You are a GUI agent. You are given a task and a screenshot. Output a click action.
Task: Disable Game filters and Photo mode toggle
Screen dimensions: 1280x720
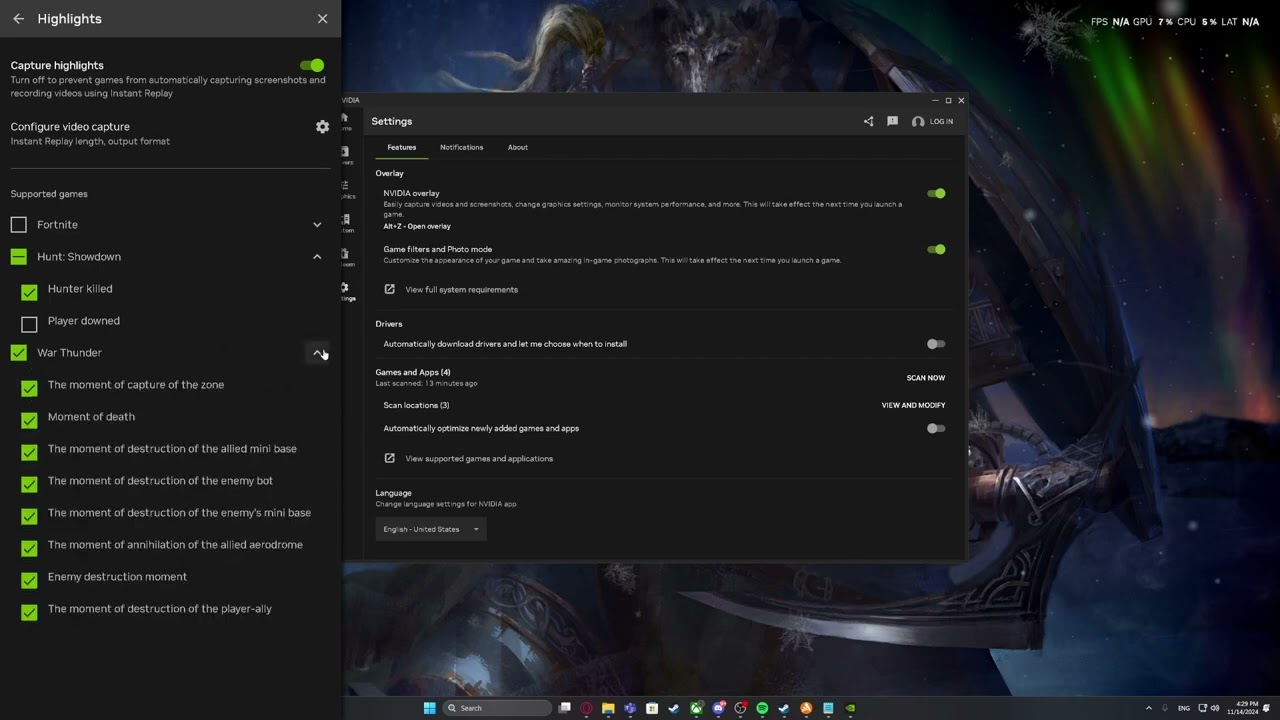pyautogui.click(x=936, y=250)
